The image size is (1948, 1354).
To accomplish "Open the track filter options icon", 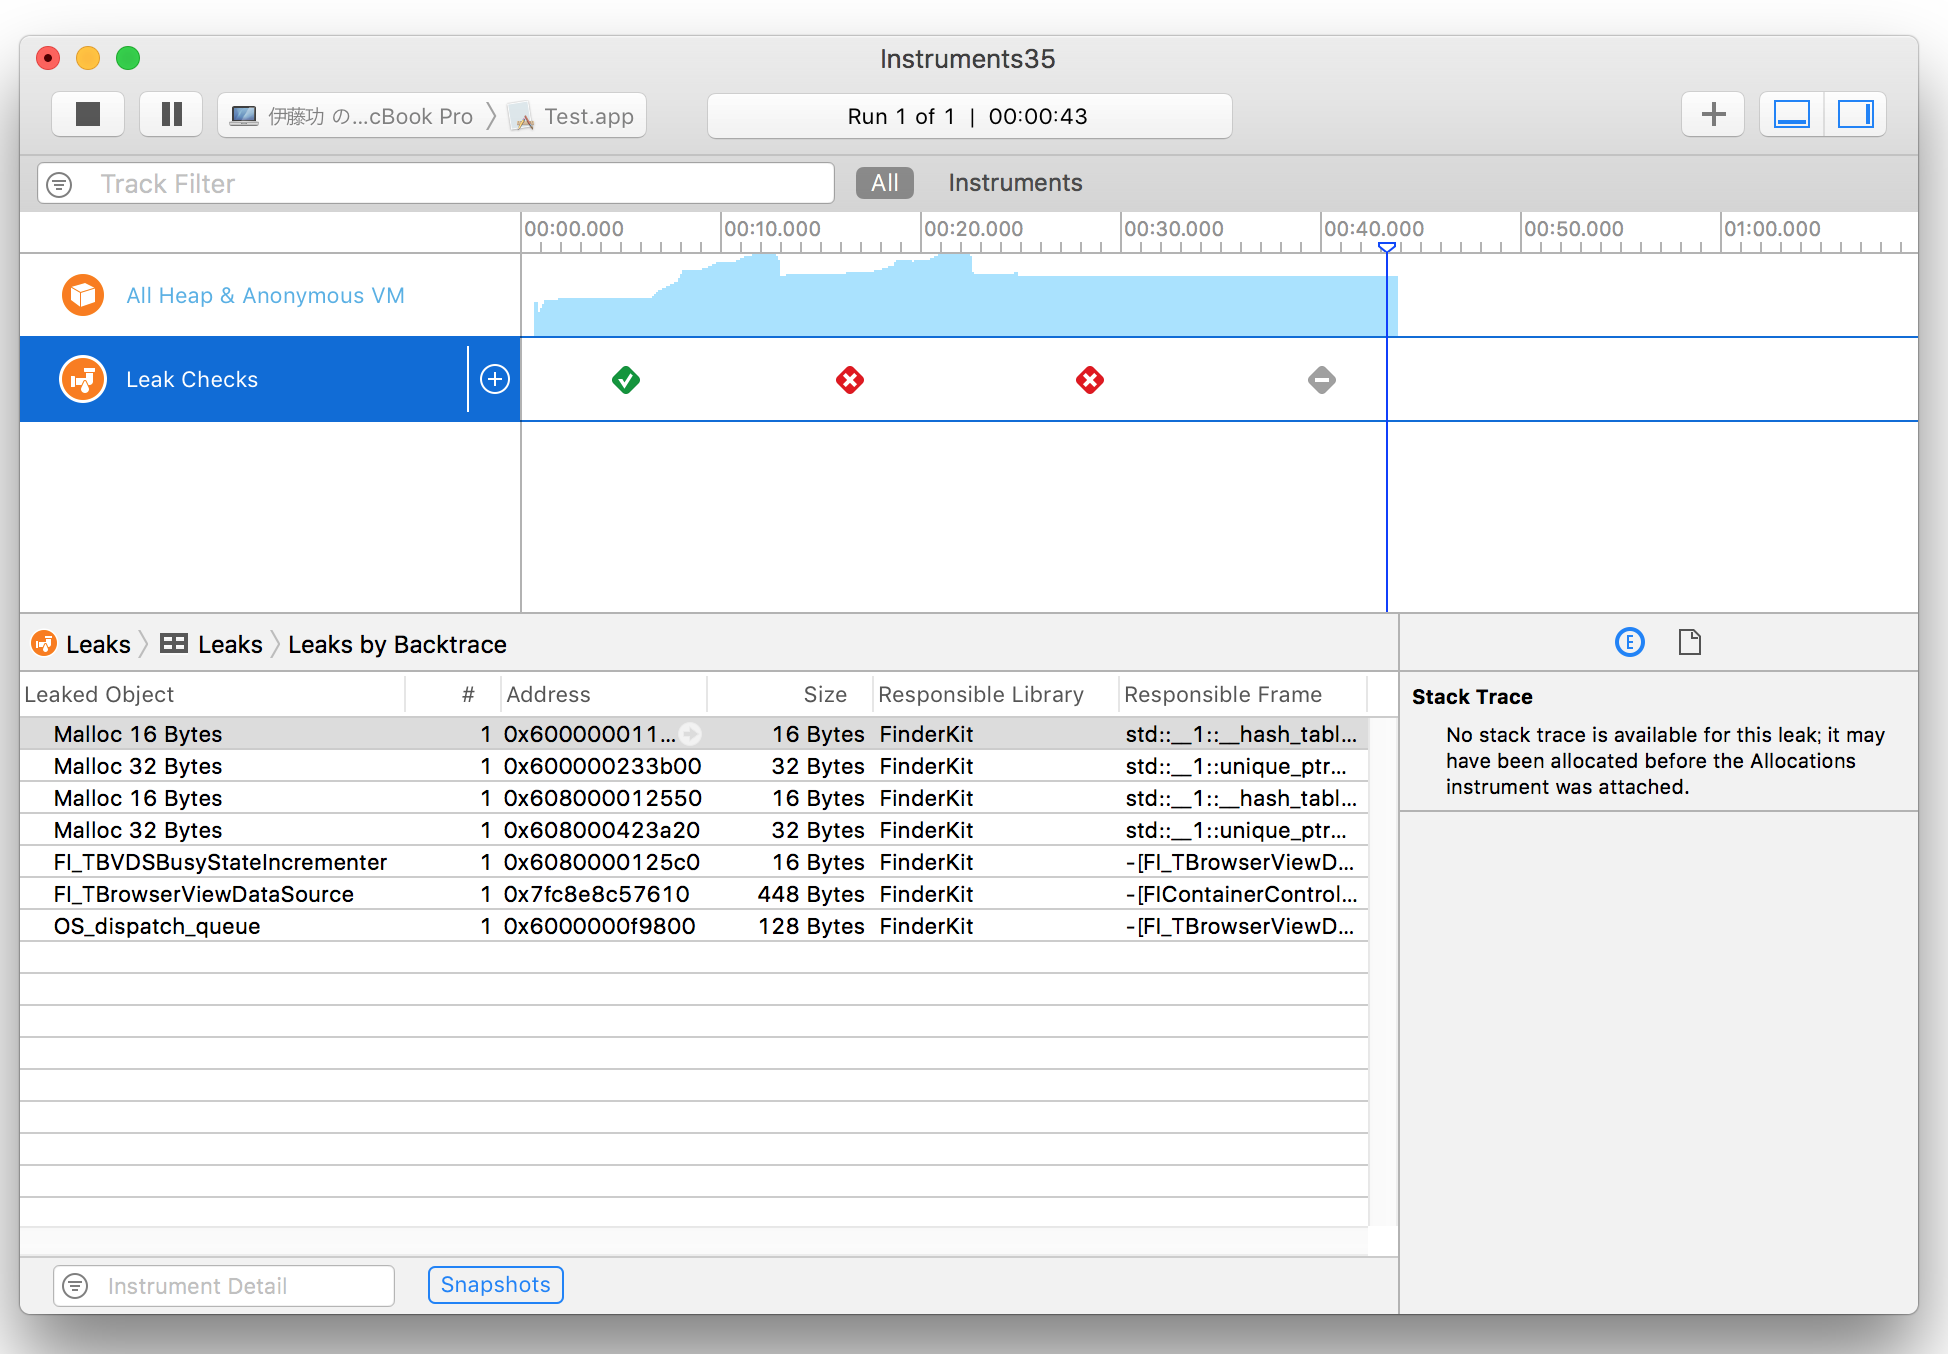I will (x=60, y=184).
